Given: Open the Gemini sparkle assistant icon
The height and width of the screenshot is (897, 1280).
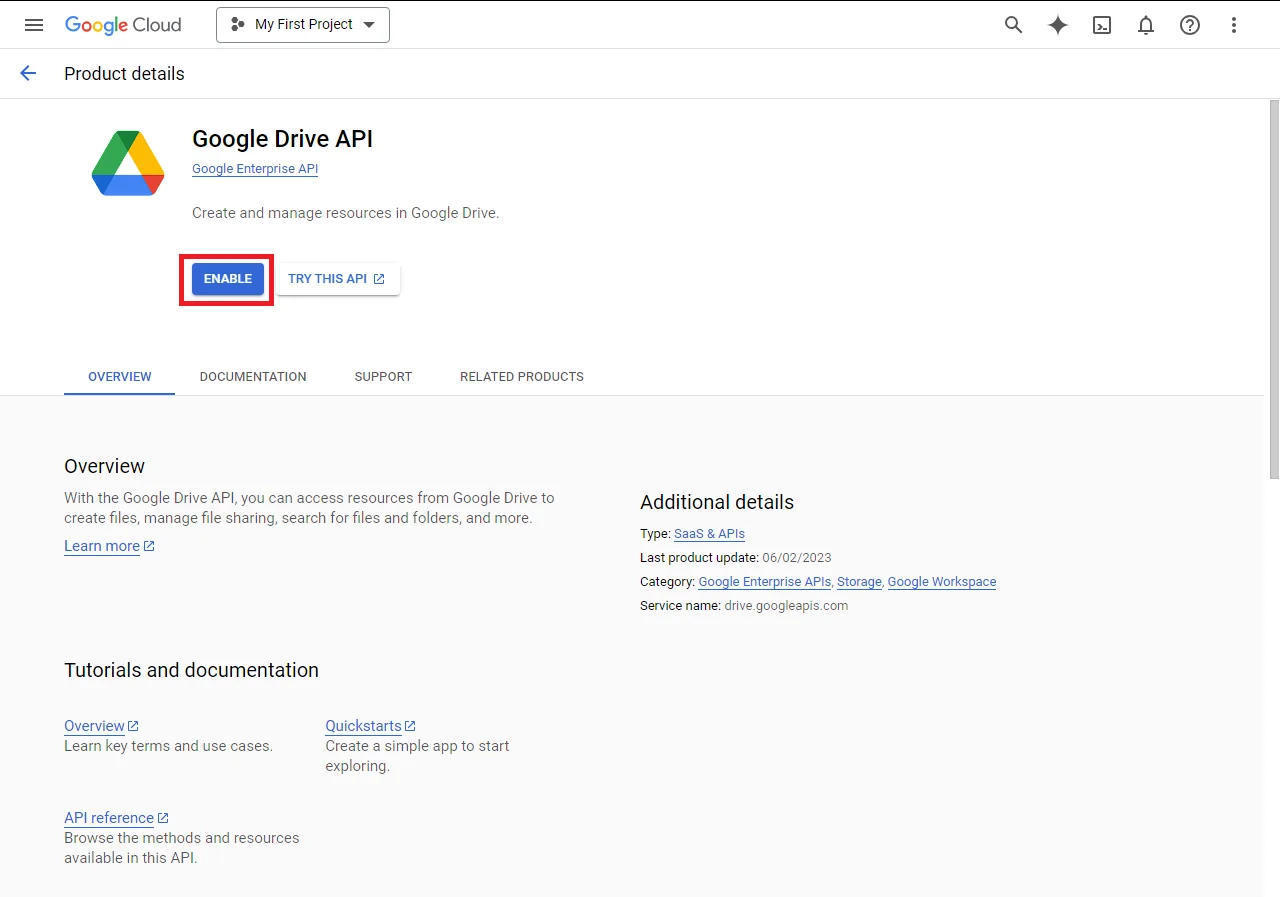Looking at the screenshot, I should 1058,25.
